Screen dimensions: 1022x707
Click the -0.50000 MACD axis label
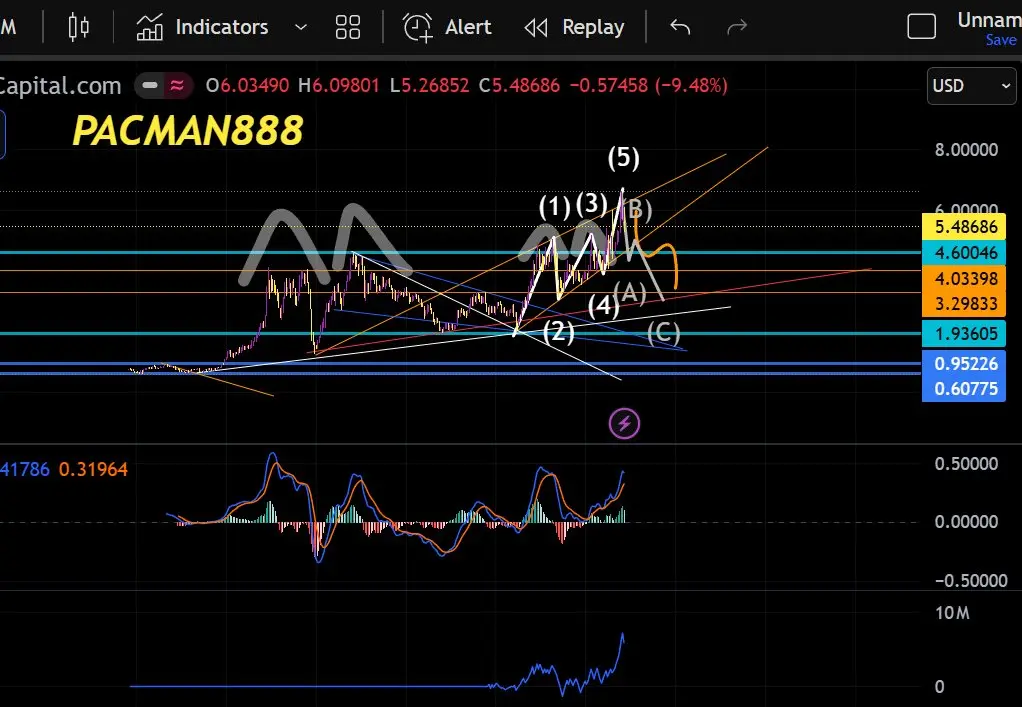pos(971,581)
